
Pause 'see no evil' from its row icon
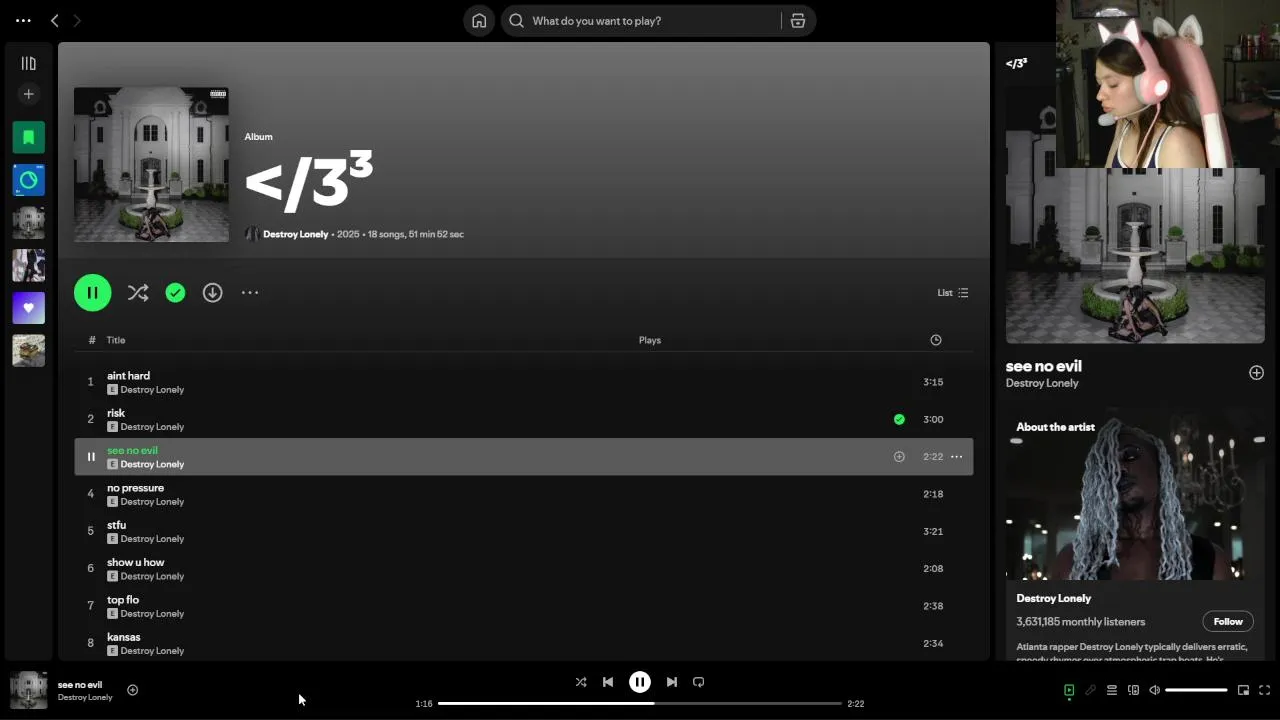[x=91, y=457]
